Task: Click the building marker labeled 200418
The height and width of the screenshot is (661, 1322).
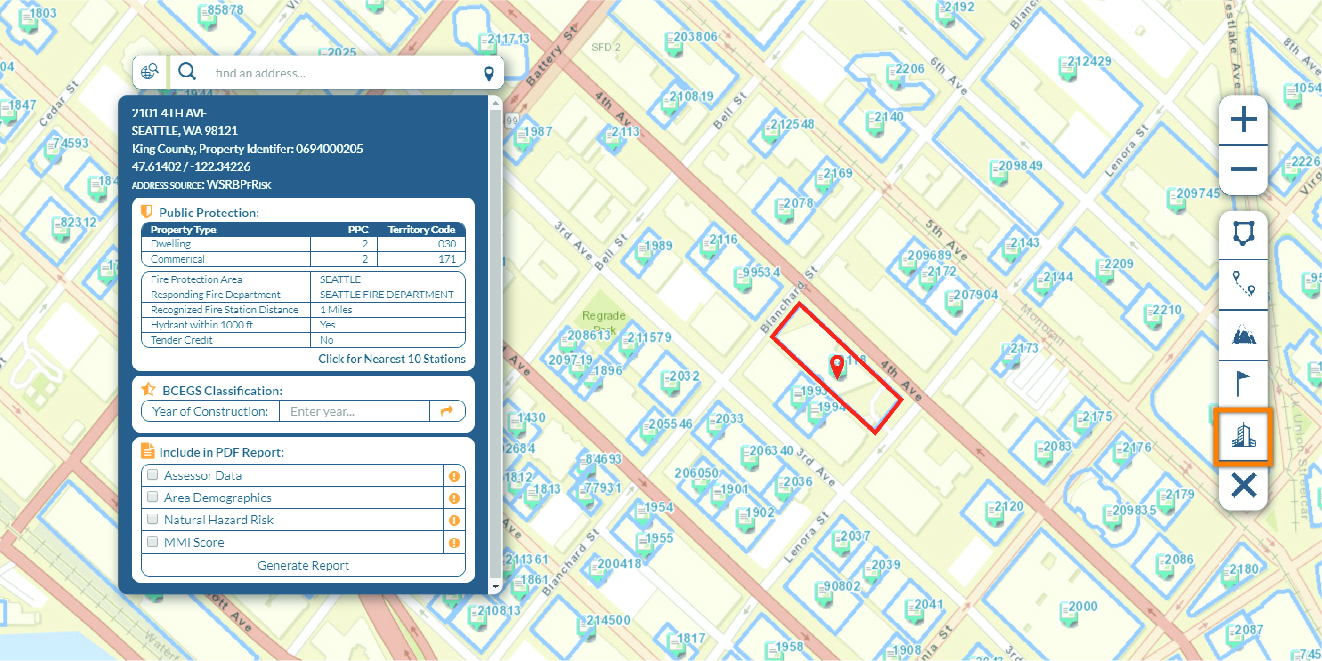Action: point(596,569)
